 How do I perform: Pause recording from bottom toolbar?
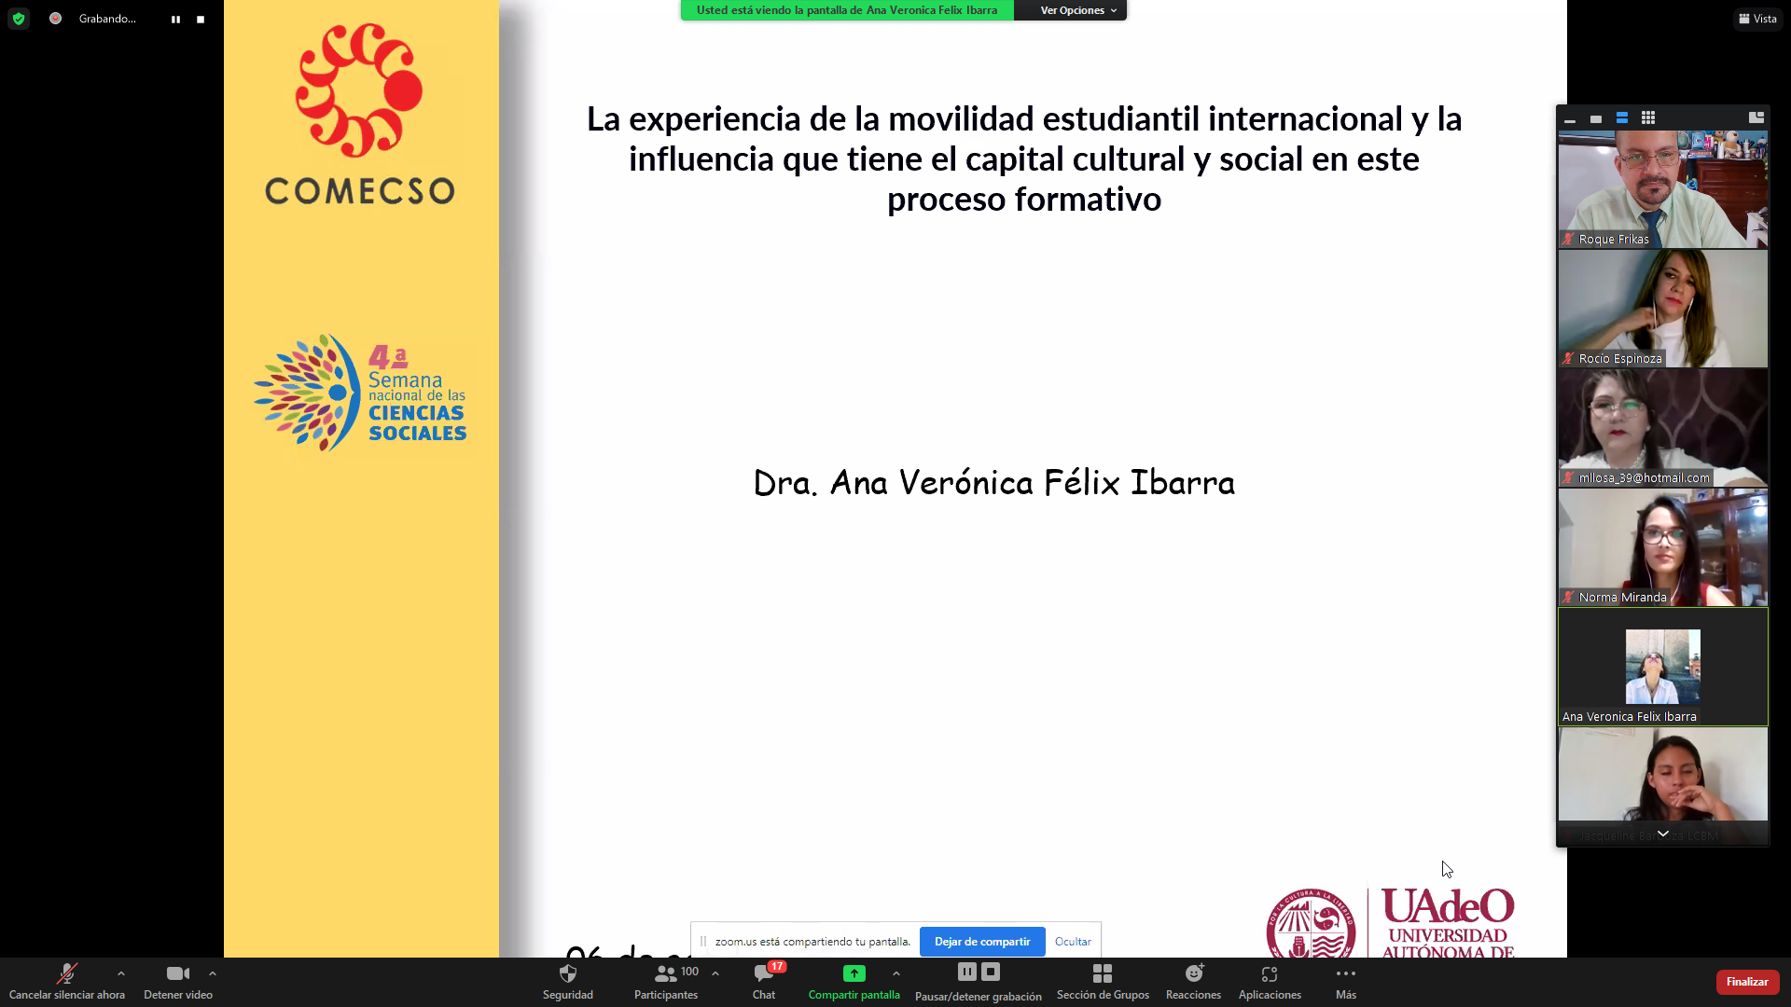pos(966,972)
